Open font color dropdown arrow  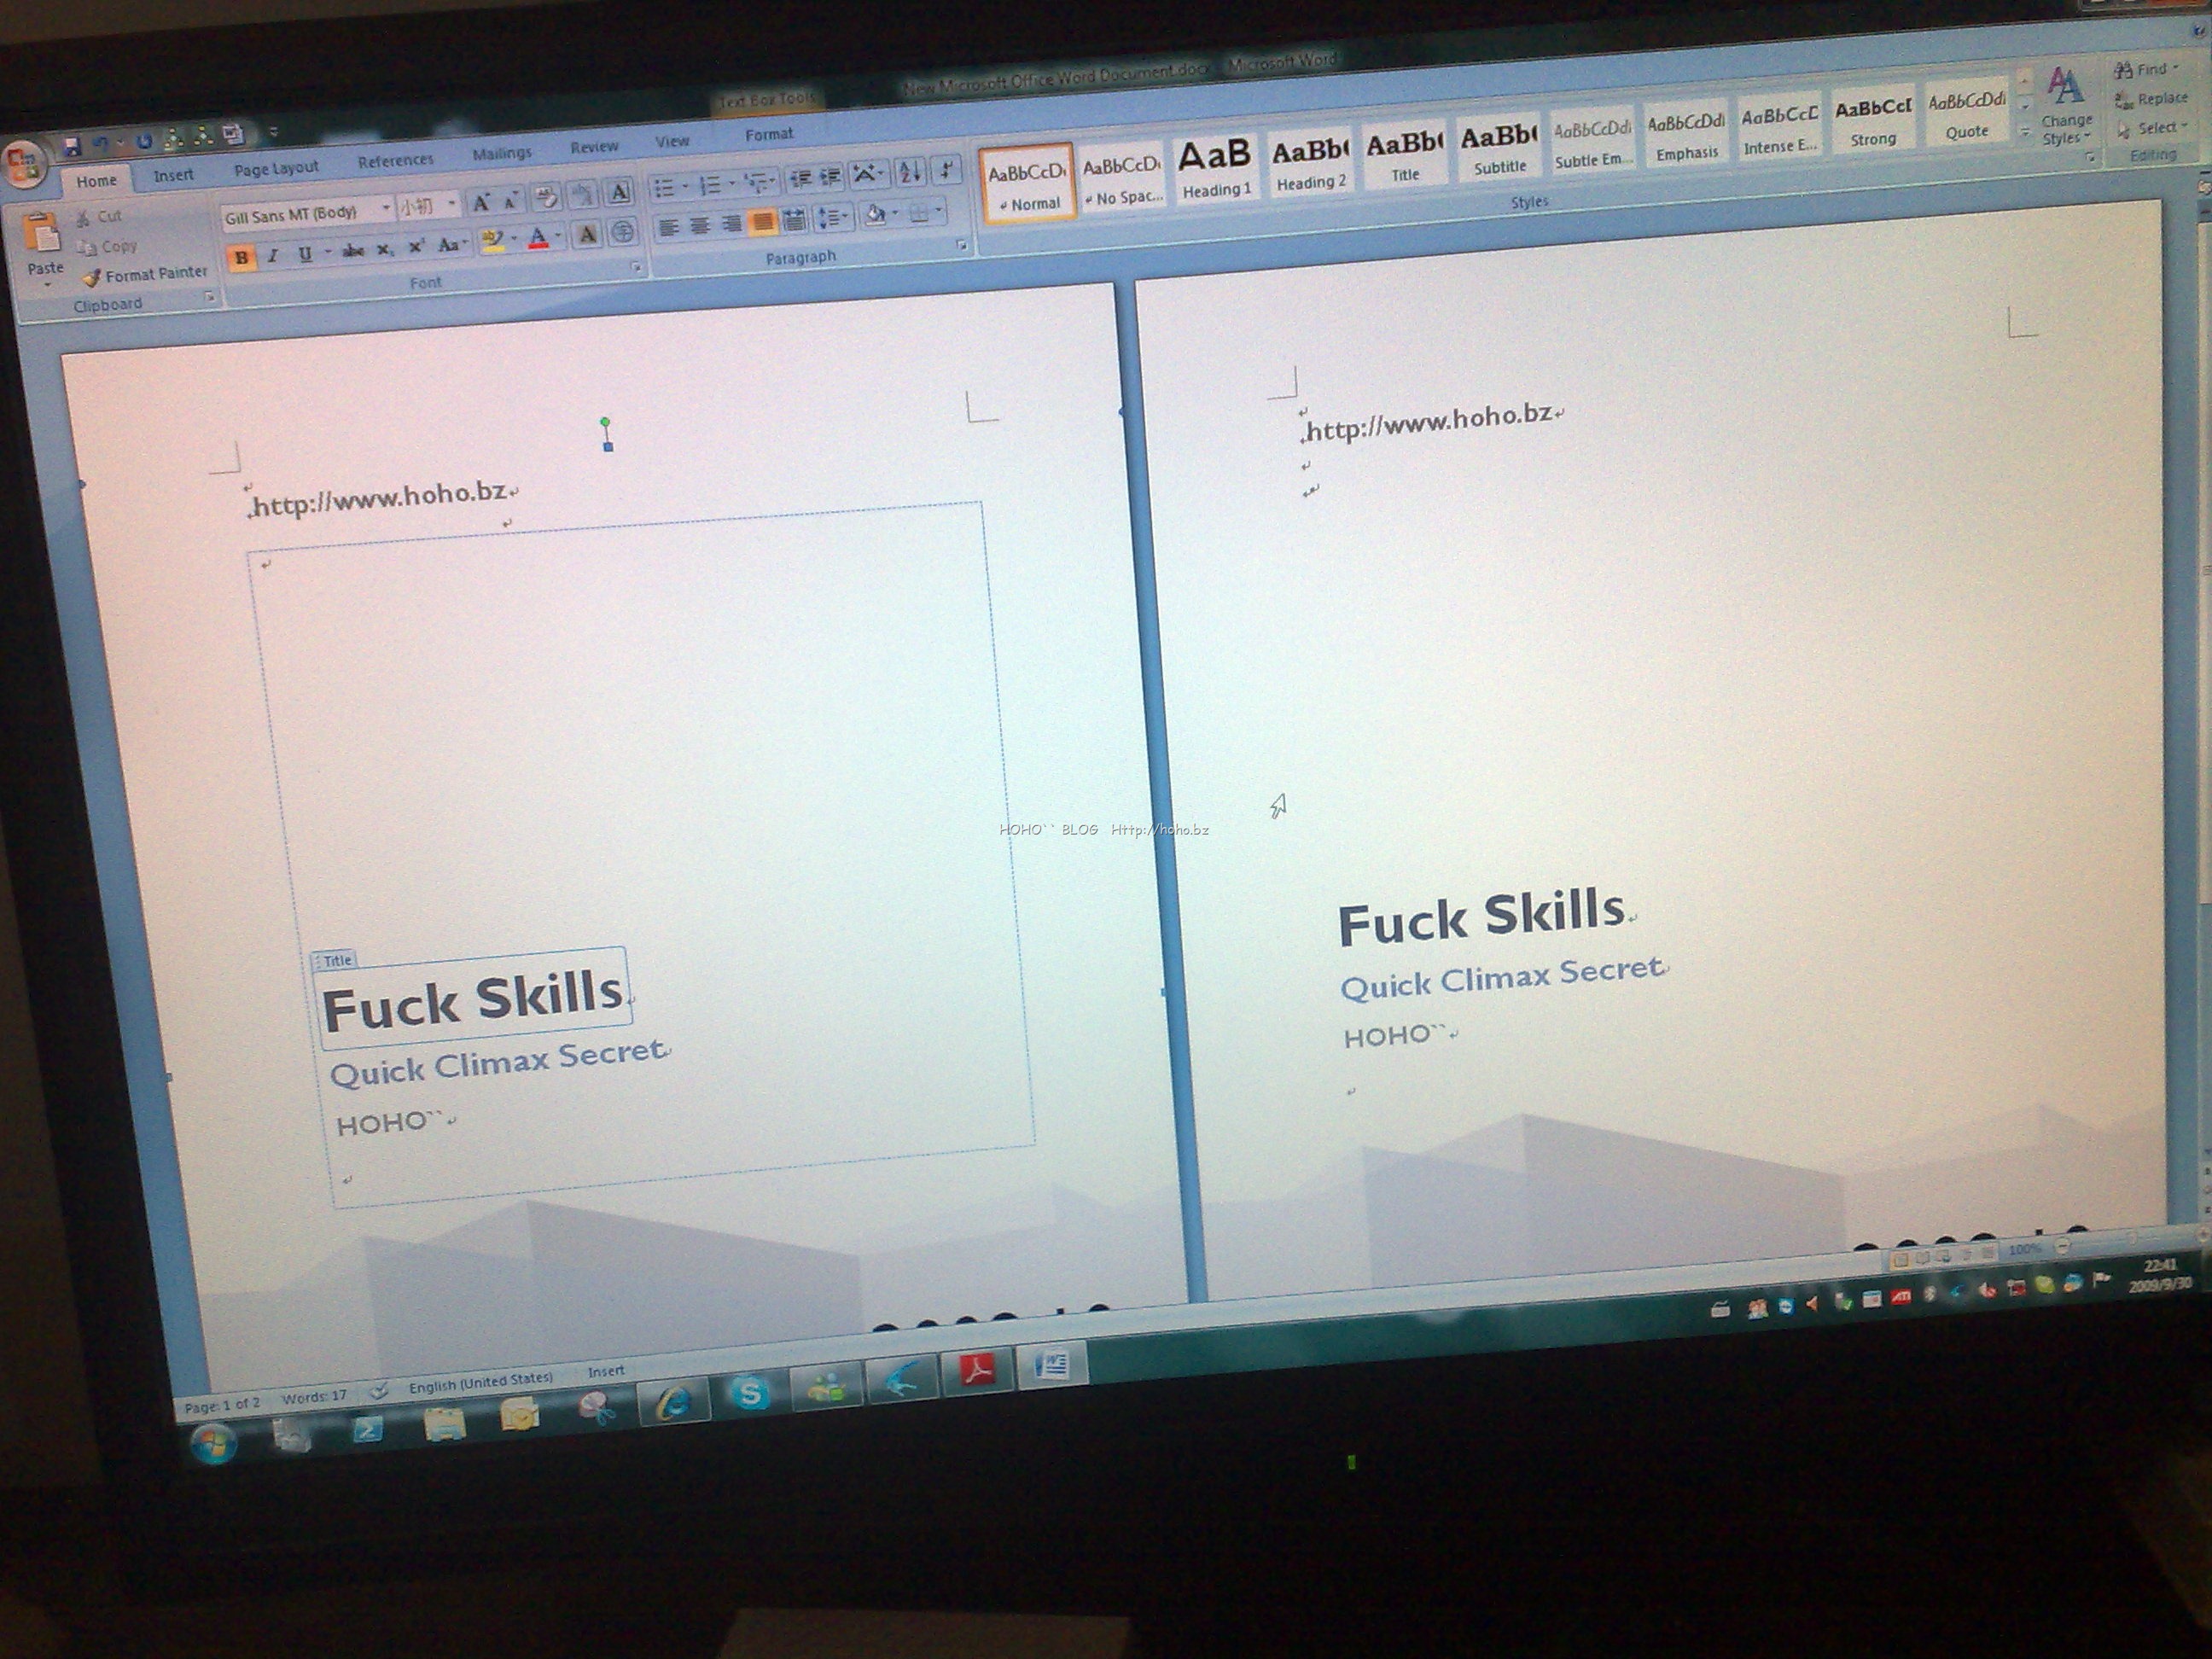pyautogui.click(x=558, y=237)
